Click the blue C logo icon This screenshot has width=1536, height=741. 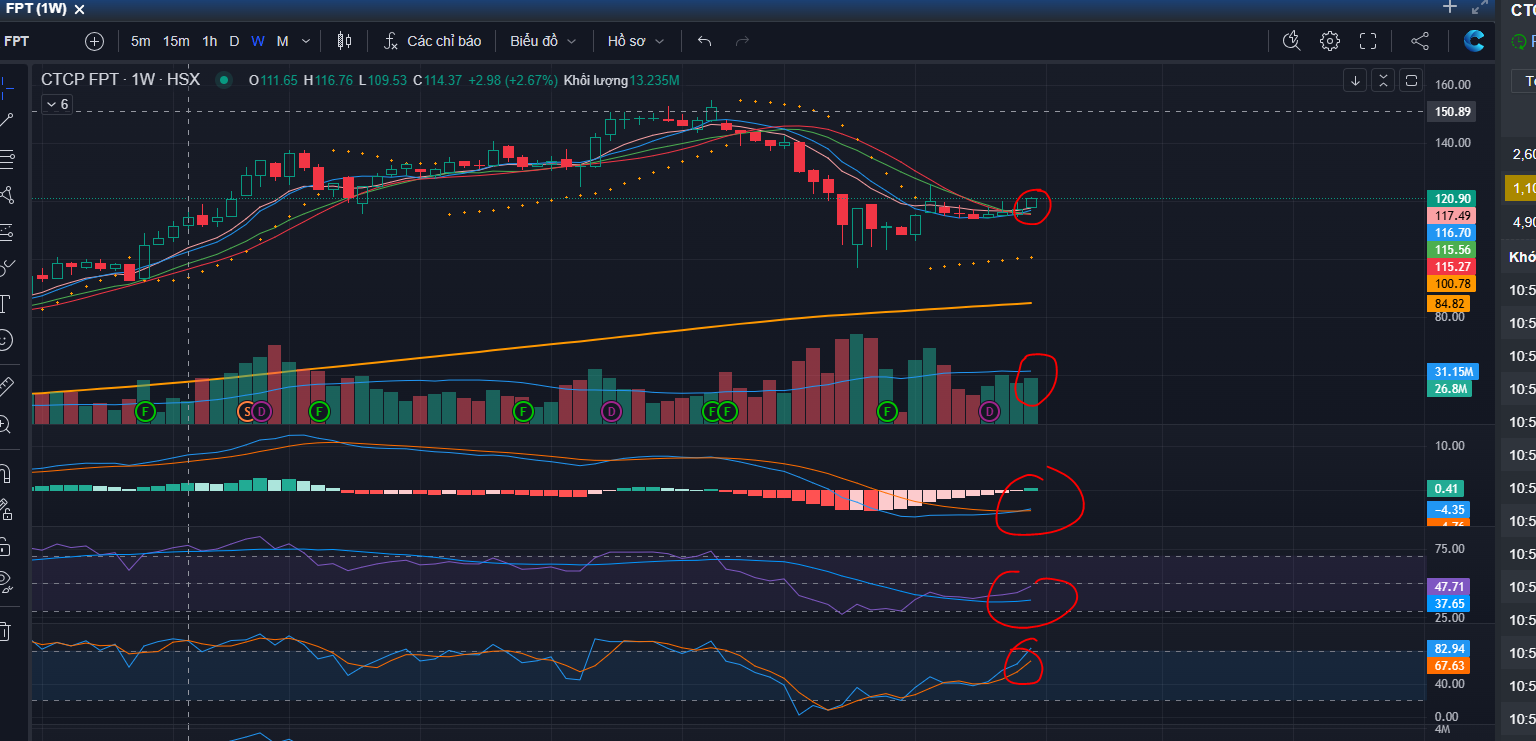[x=1473, y=41]
